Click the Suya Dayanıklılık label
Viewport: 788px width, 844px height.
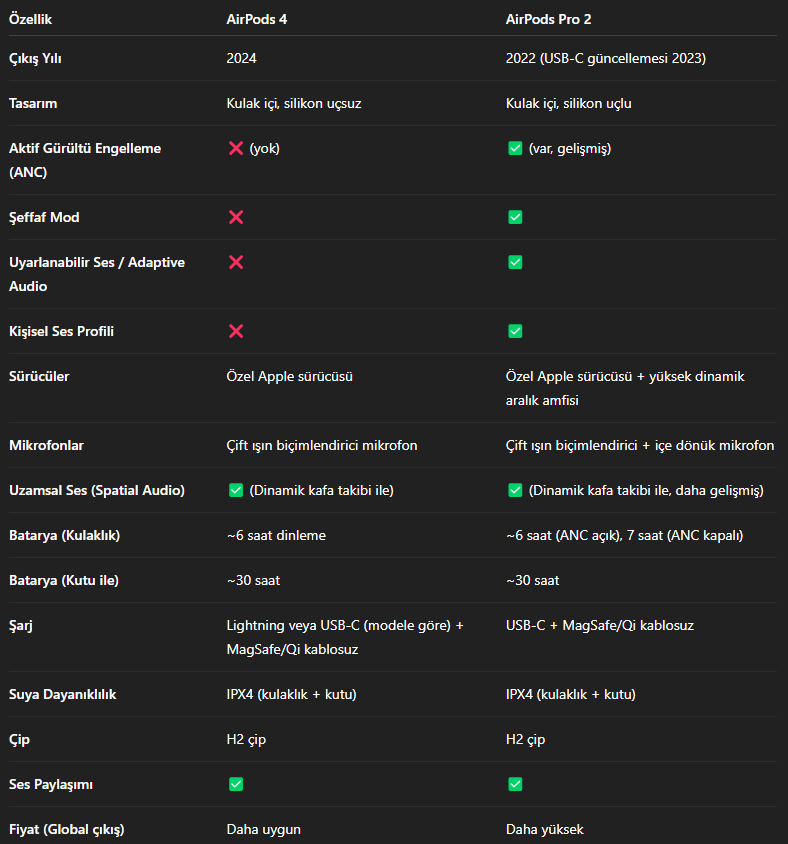(x=62, y=694)
